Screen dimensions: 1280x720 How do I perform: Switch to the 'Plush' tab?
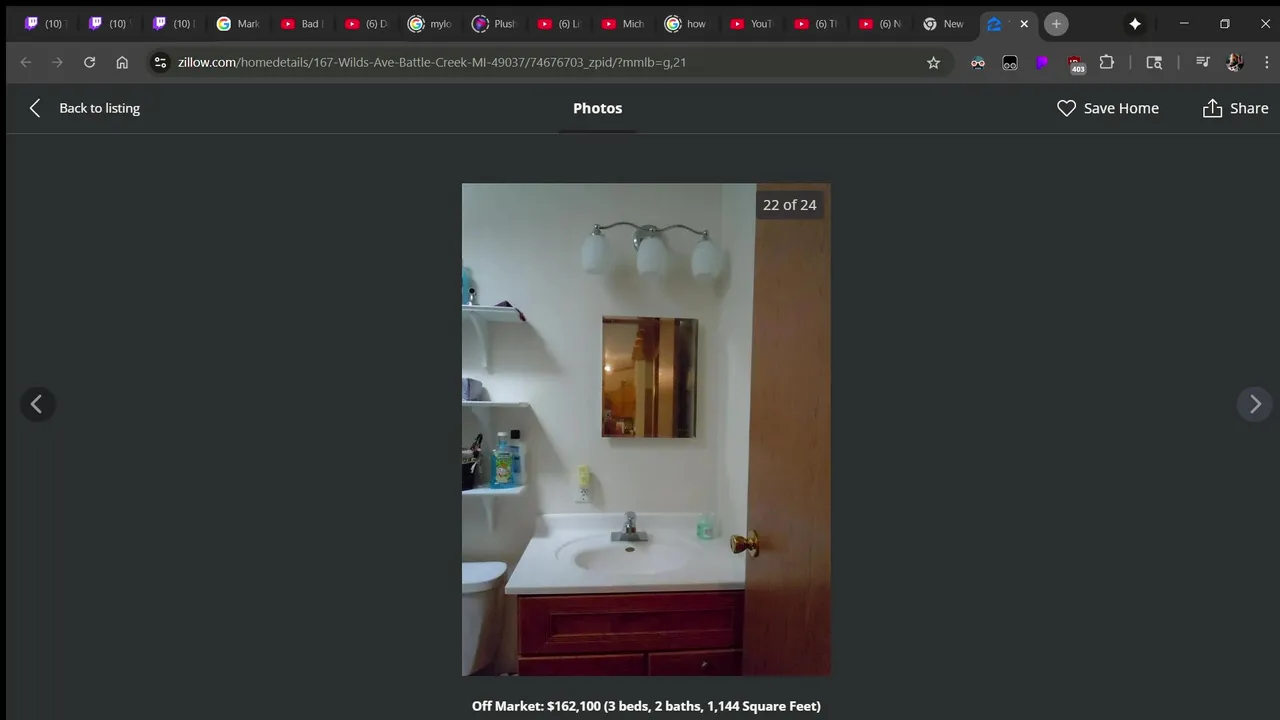495,24
